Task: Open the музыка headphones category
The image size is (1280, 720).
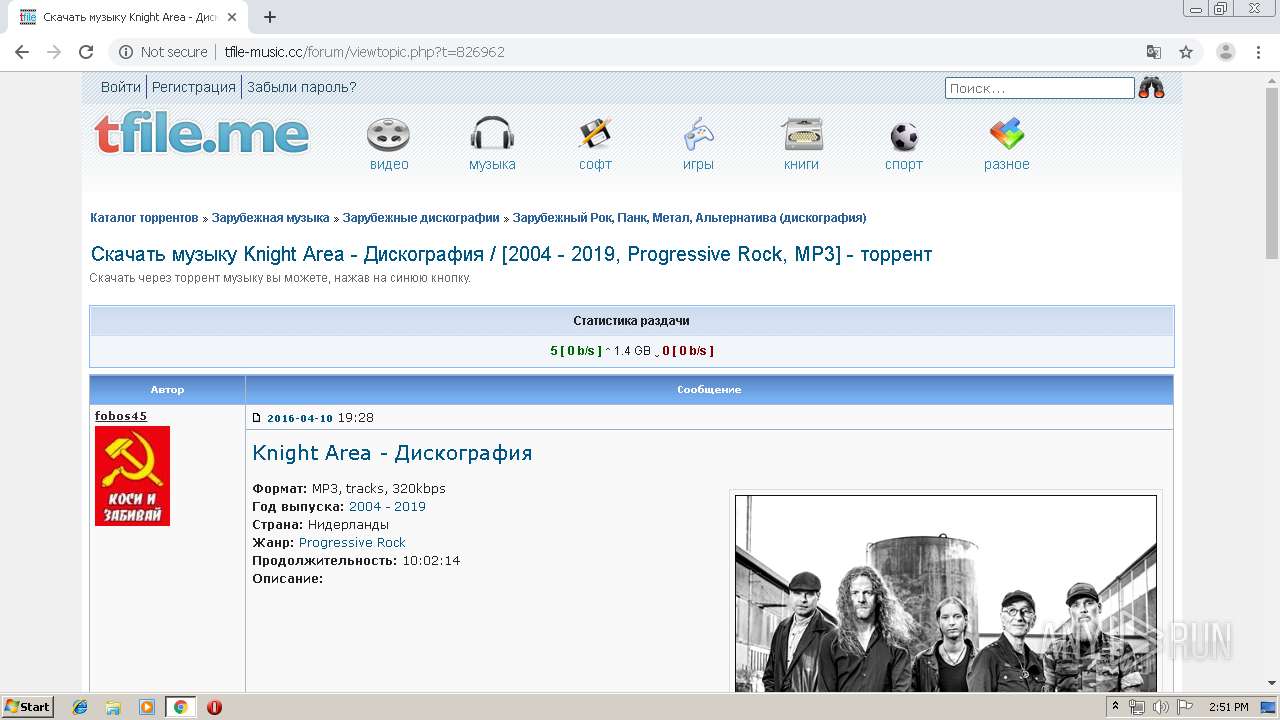Action: 492,135
